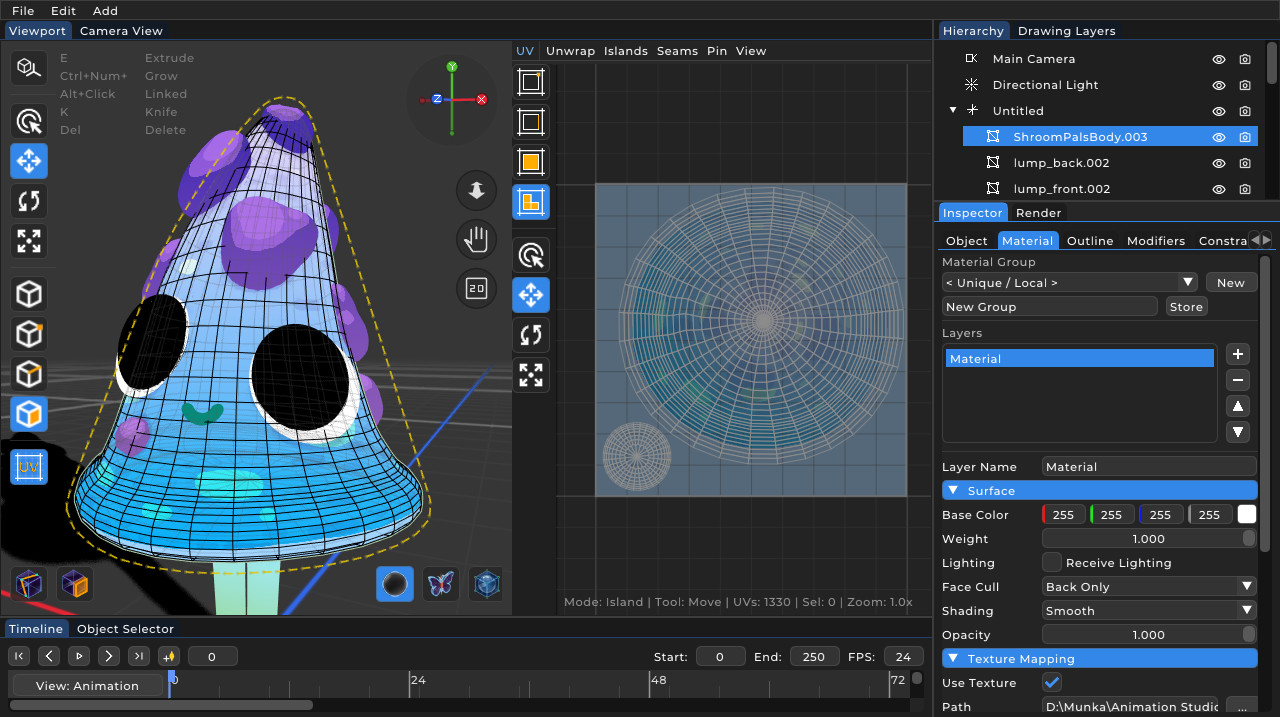The height and width of the screenshot is (717, 1280).
Task: Activate the Move tool in the UV editor
Action: [x=531, y=295]
